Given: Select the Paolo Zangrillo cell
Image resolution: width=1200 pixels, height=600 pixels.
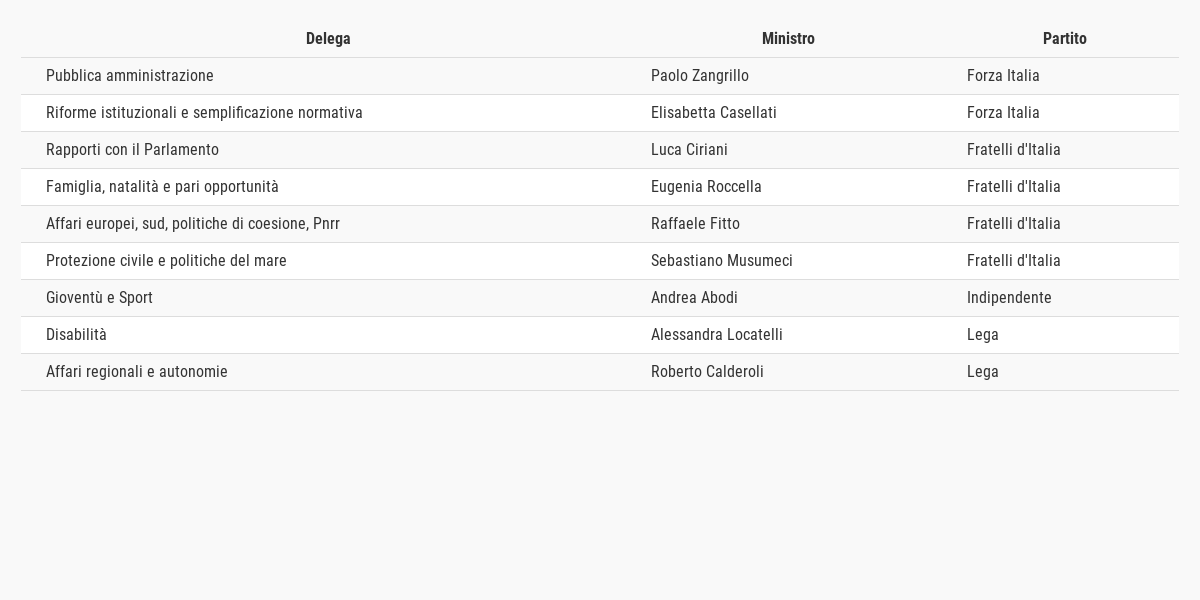Looking at the screenshot, I should (x=788, y=76).
